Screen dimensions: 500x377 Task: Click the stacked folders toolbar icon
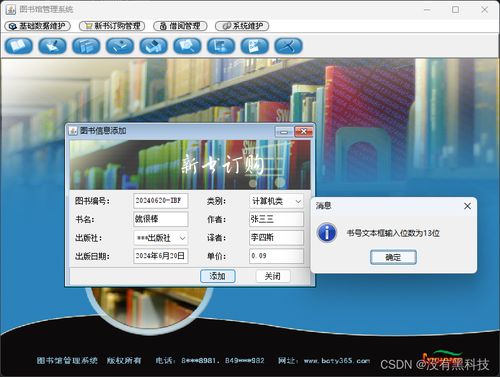tap(86, 46)
